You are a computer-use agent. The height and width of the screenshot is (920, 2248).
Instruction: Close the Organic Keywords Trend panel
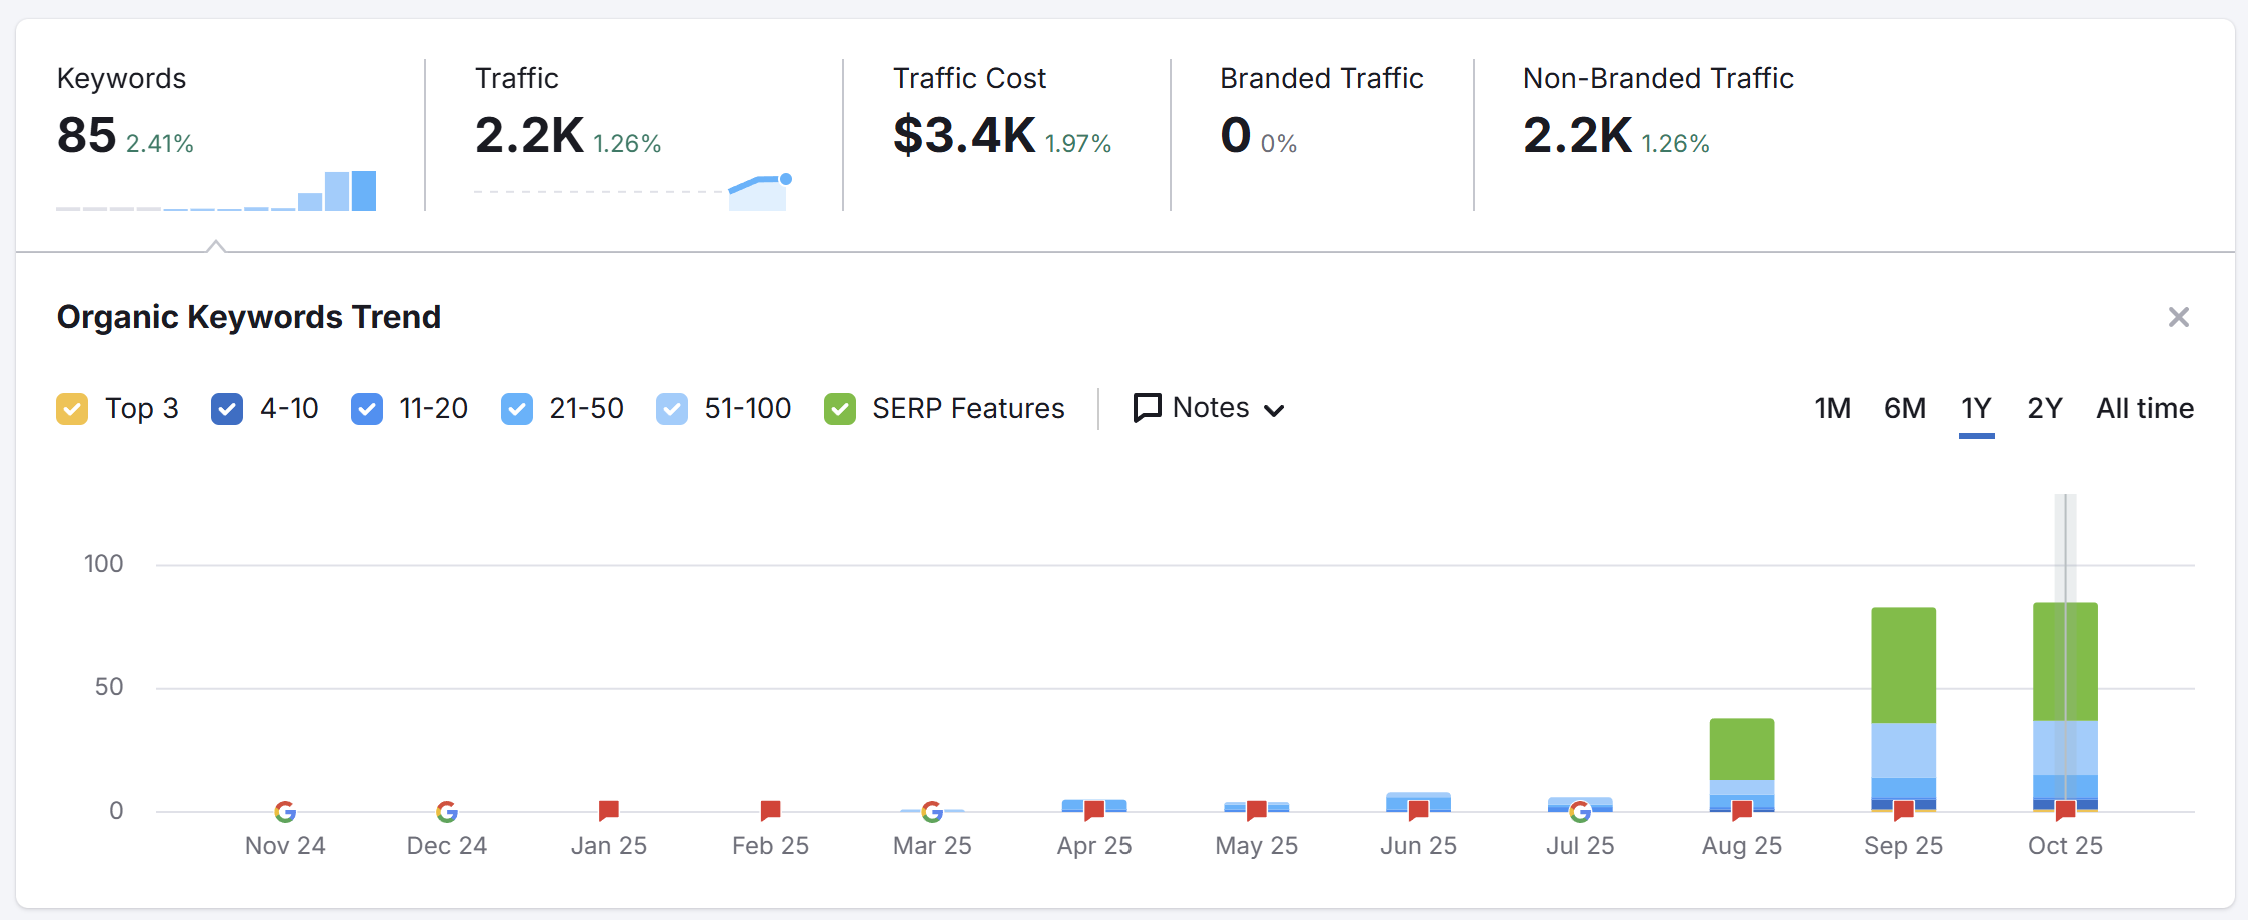point(2178,317)
